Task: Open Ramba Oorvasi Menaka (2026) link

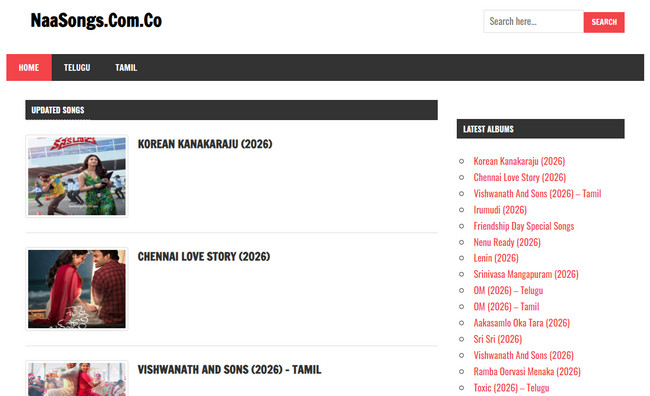Action: (x=527, y=372)
